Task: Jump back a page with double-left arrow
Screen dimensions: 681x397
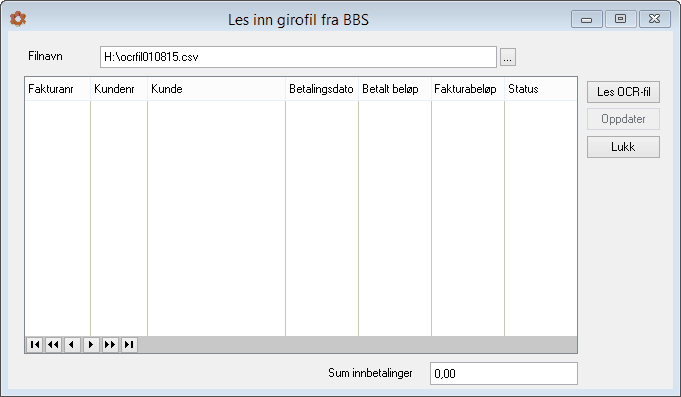Action: point(53,345)
